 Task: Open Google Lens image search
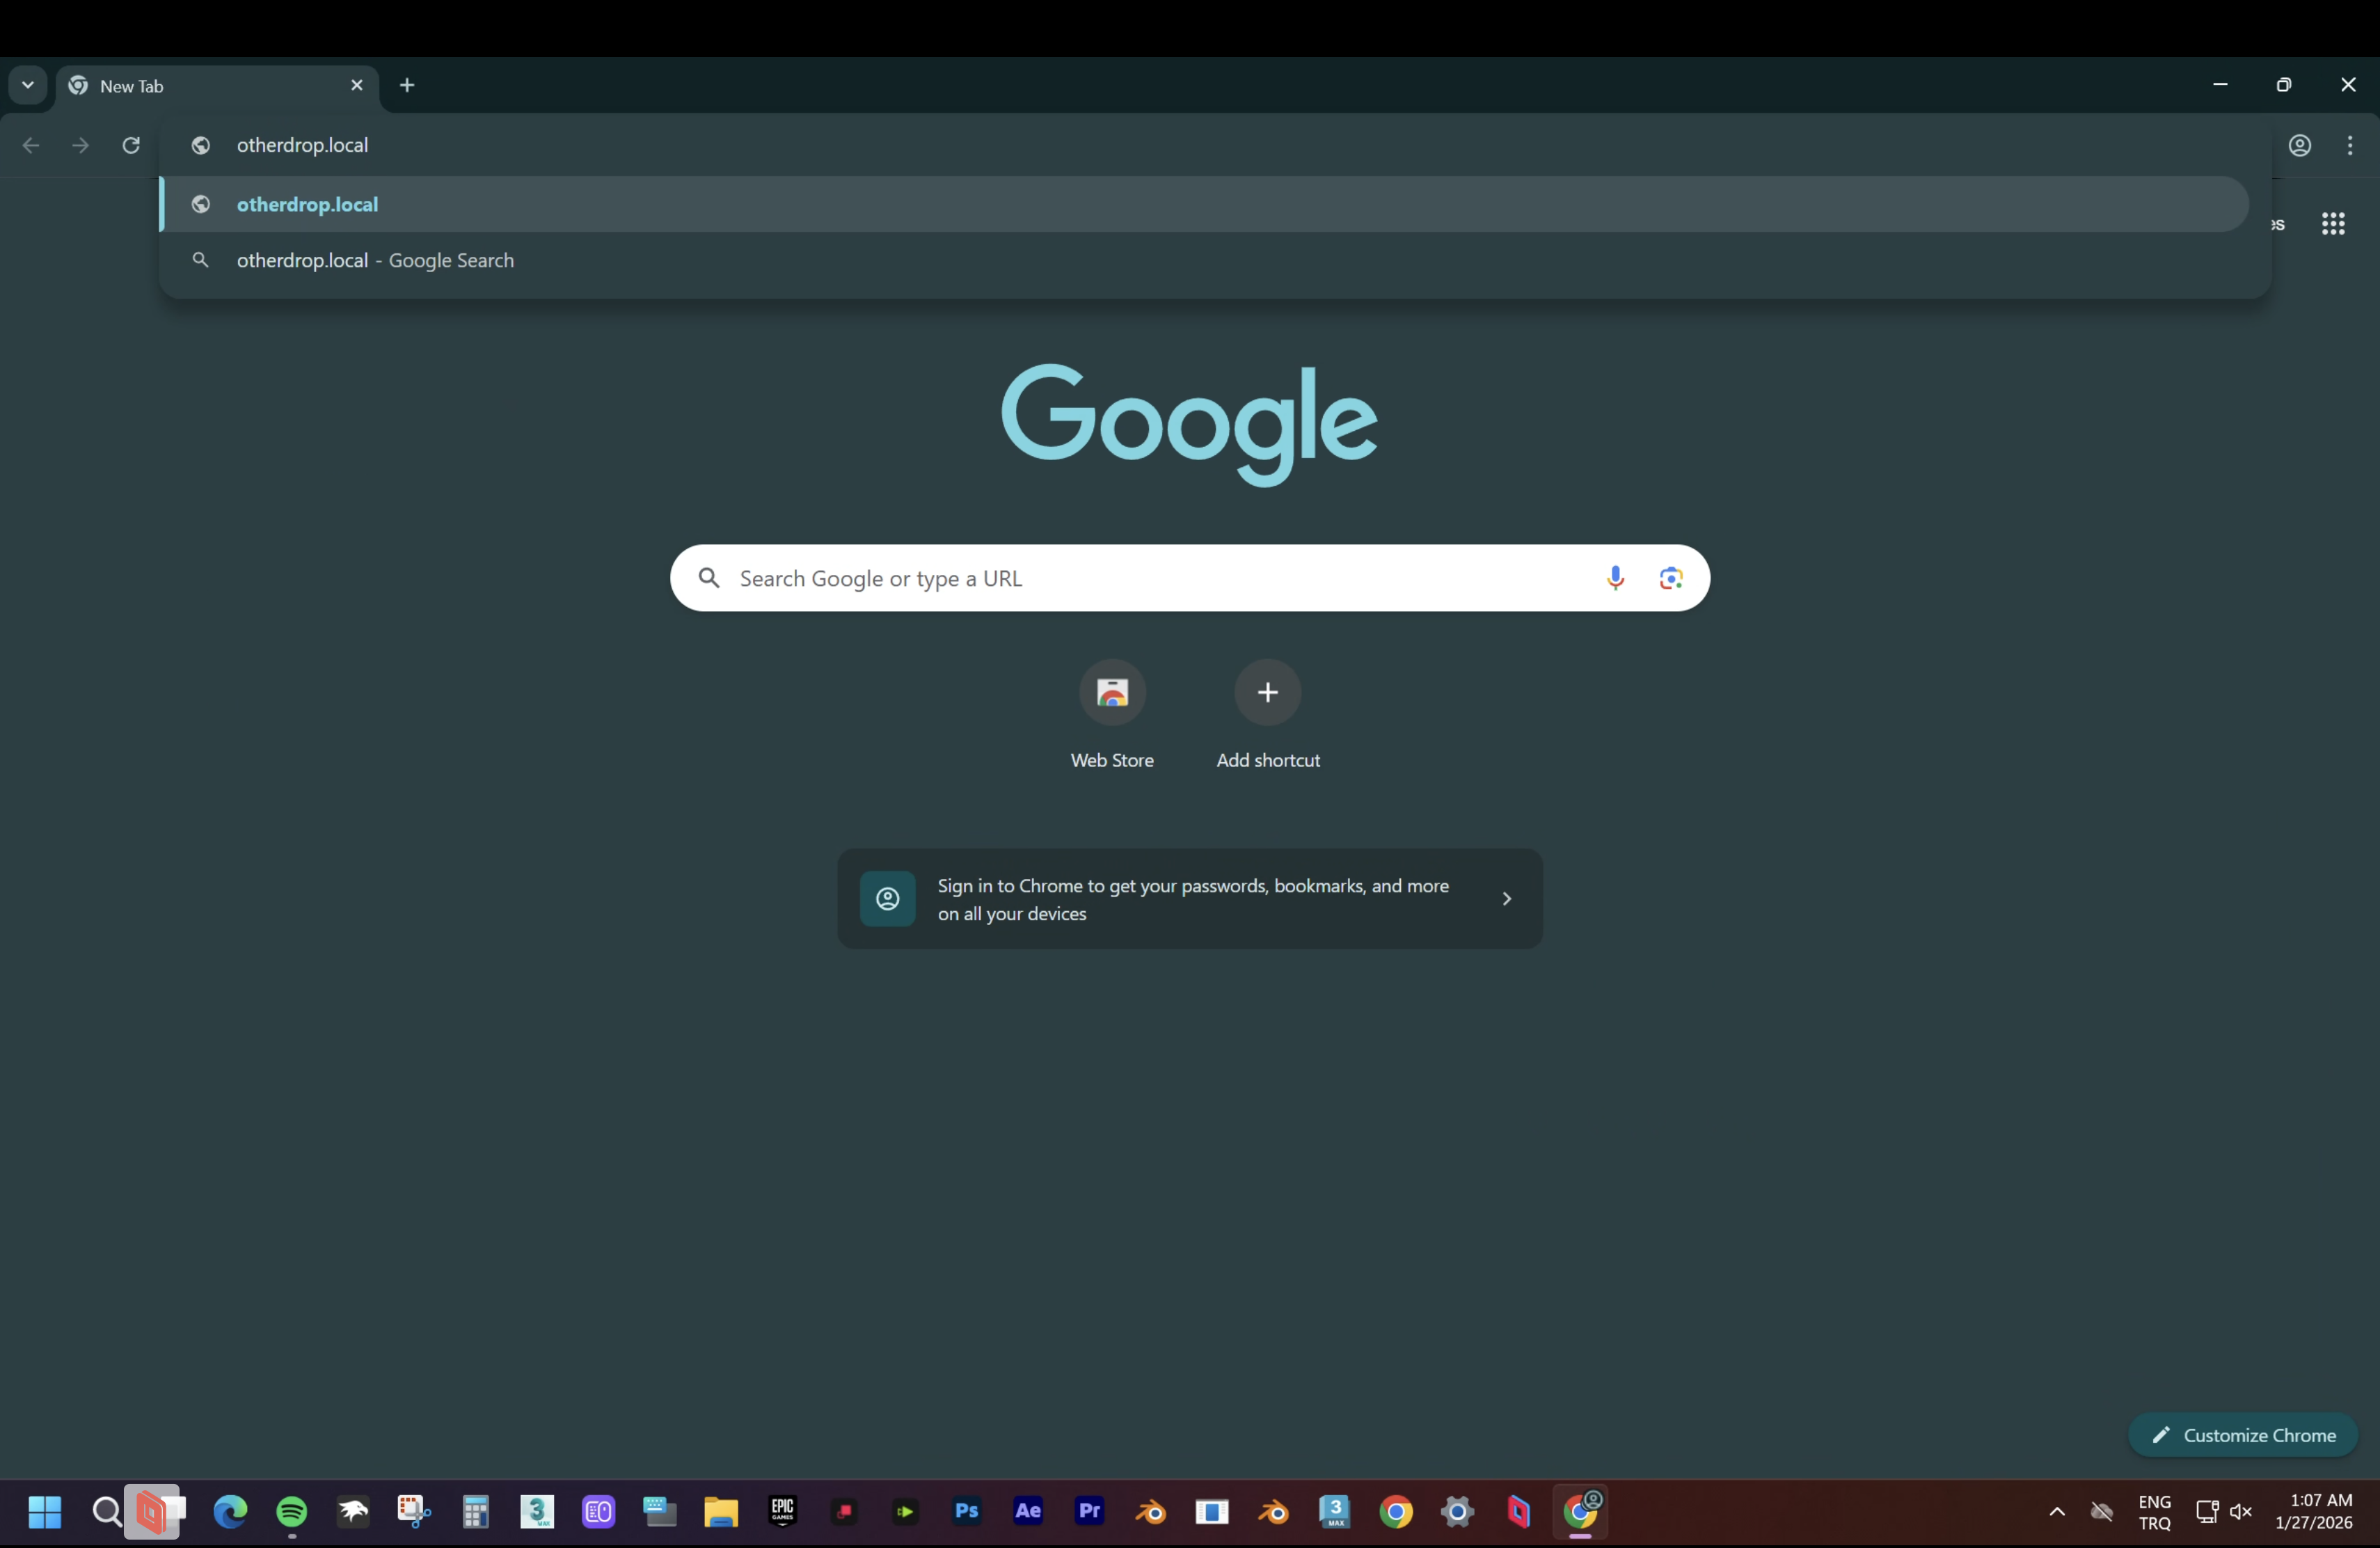(1670, 578)
